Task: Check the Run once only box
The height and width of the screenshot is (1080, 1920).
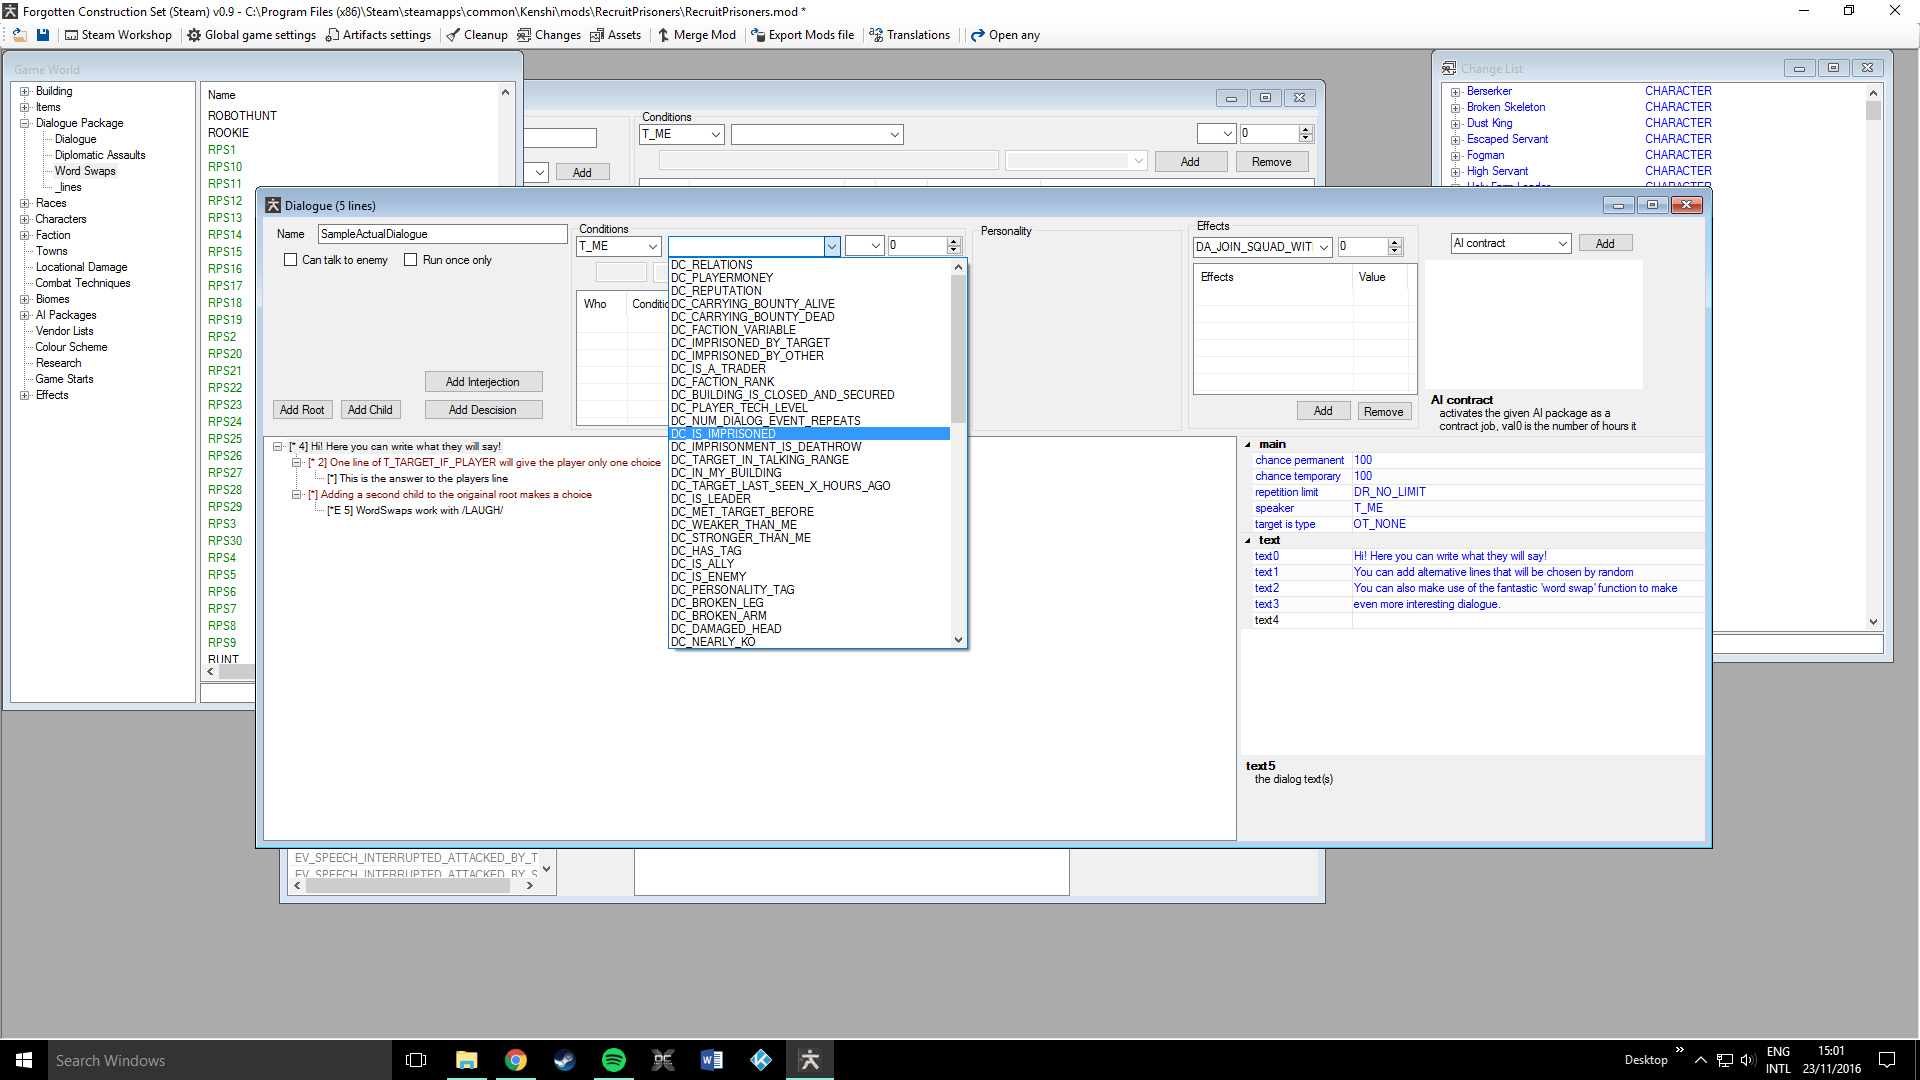Action: click(x=411, y=260)
